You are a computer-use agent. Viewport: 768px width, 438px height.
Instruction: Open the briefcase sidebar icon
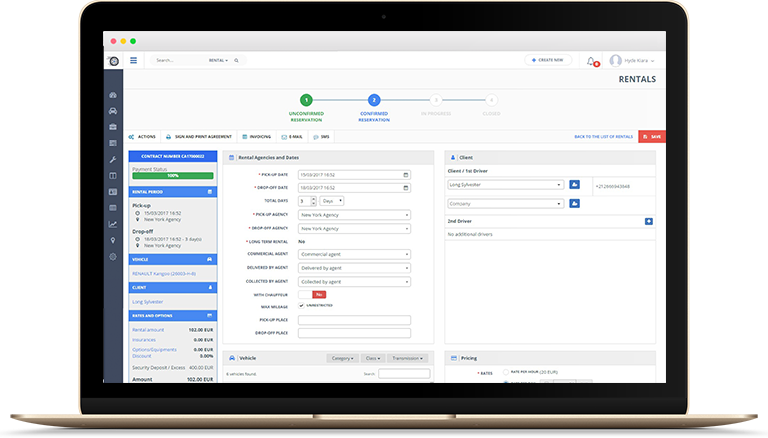click(113, 127)
